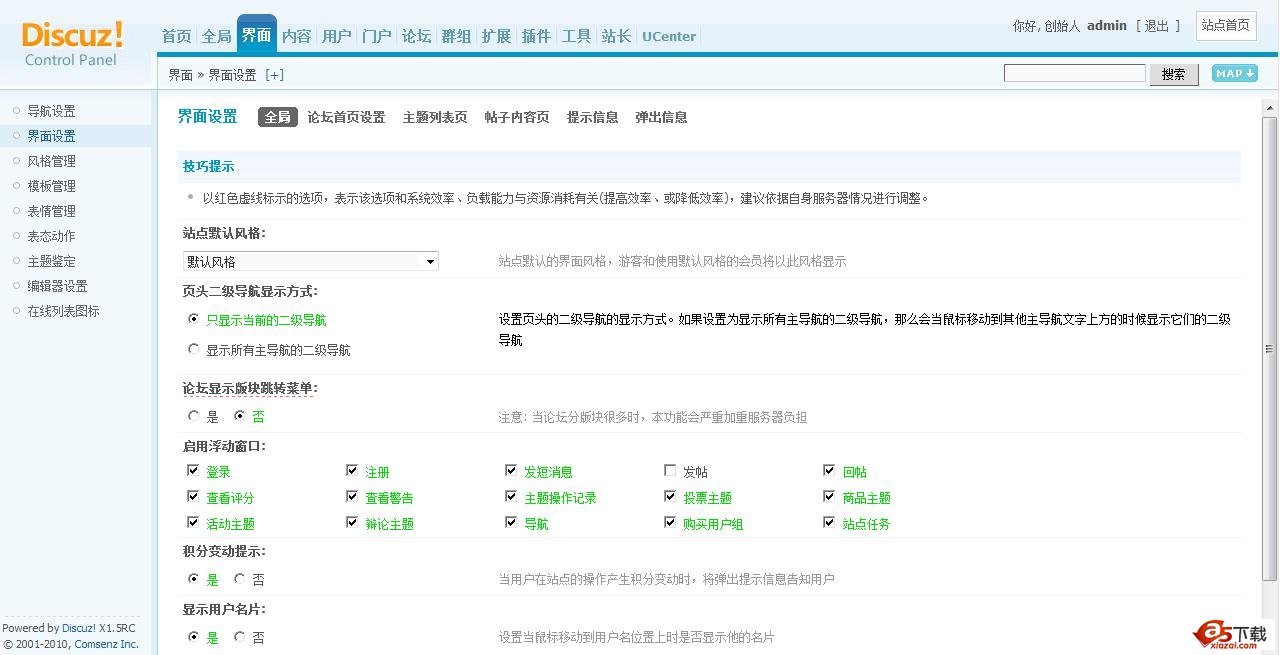Open 模板管理 in the left sidebar

pyautogui.click(x=51, y=186)
